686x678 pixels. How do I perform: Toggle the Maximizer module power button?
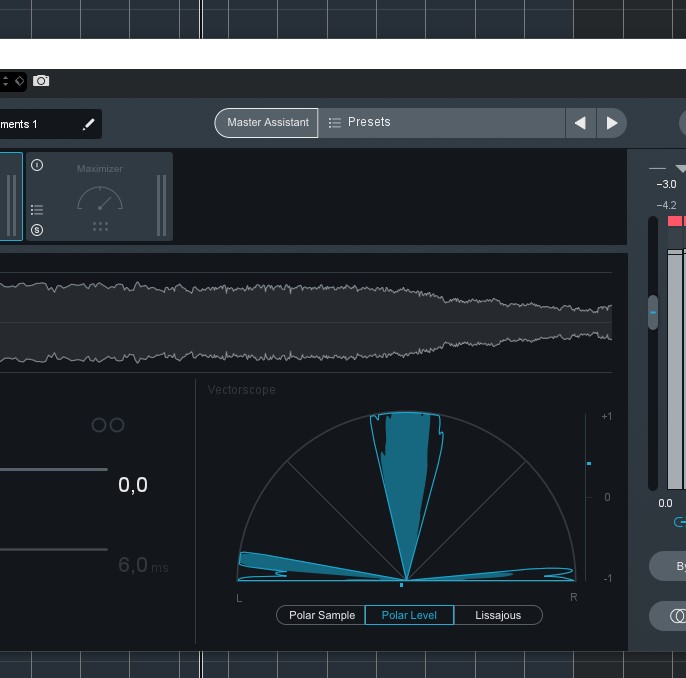37,165
